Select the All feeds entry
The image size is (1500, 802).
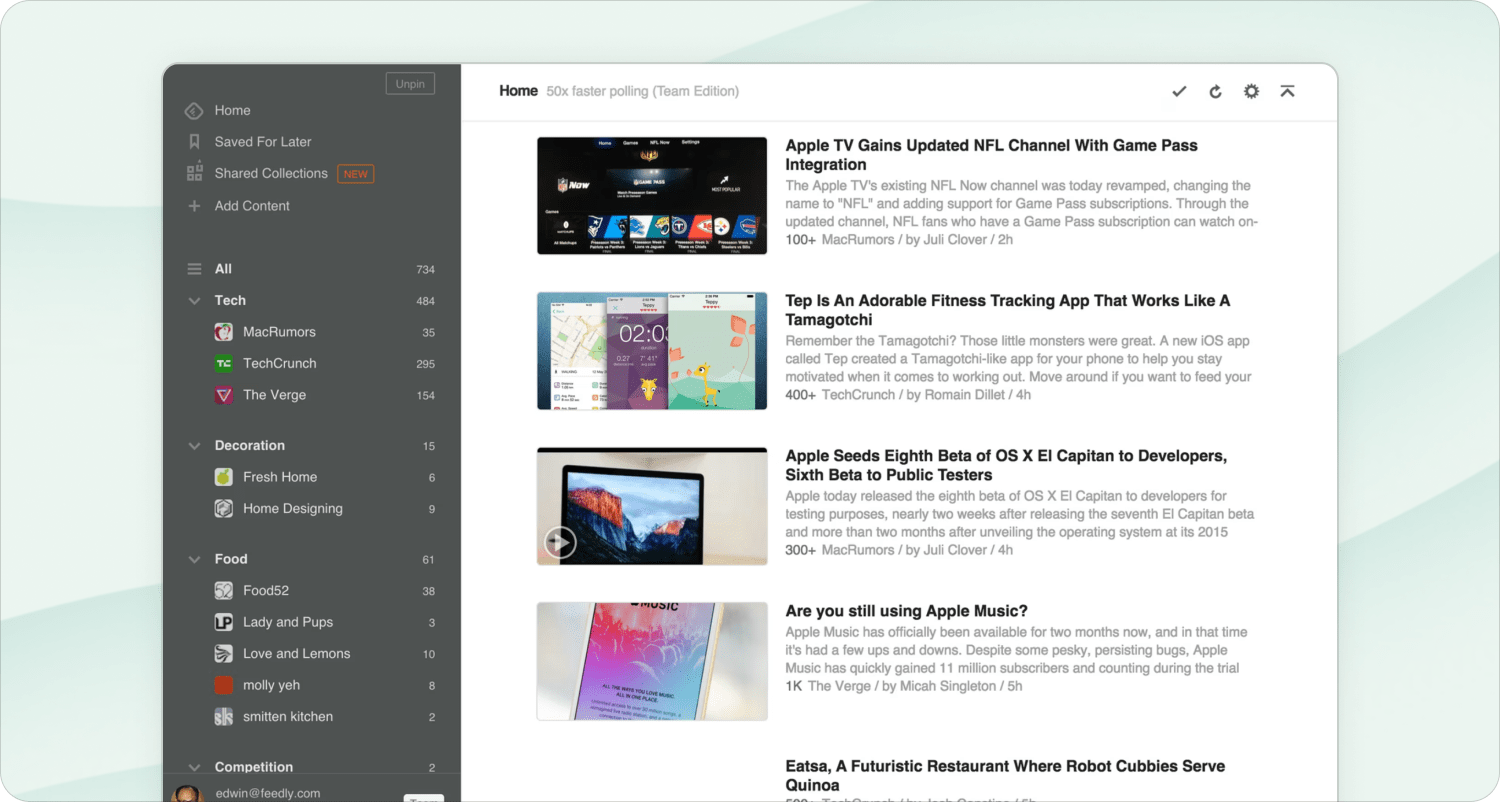[223, 269]
